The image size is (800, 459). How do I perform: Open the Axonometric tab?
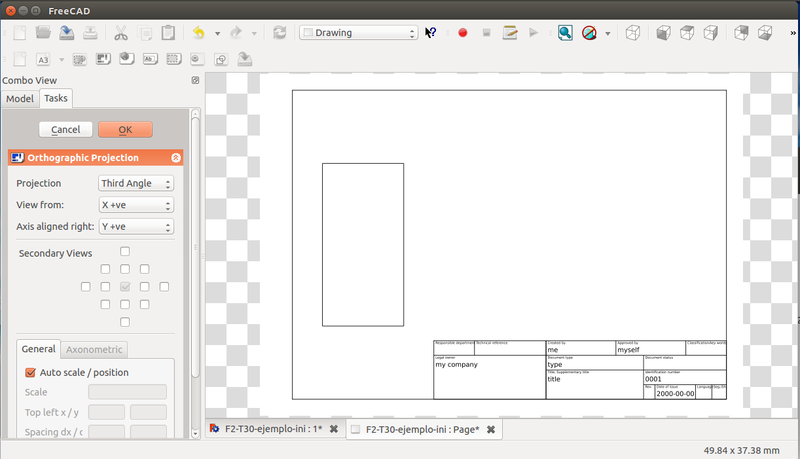[94, 350]
